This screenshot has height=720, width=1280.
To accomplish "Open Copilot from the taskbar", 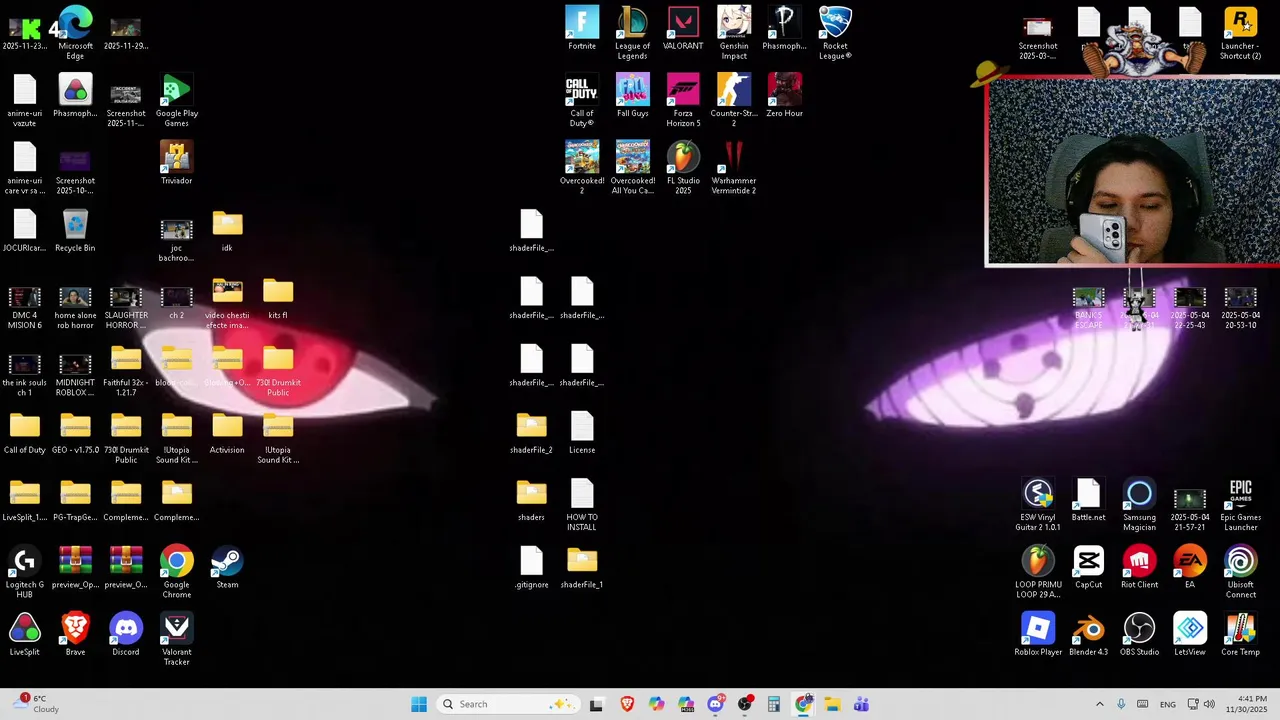I will (x=656, y=704).
